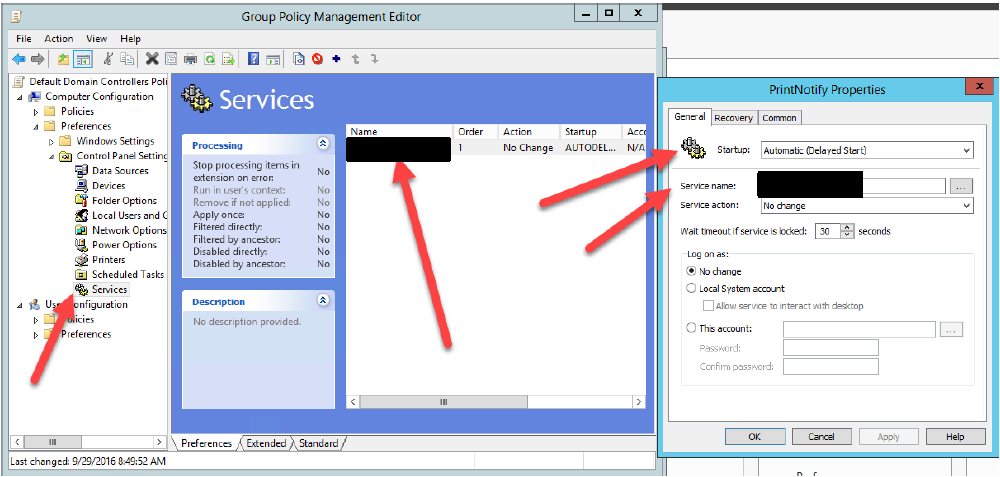Click the browse button beside This account

click(951, 330)
